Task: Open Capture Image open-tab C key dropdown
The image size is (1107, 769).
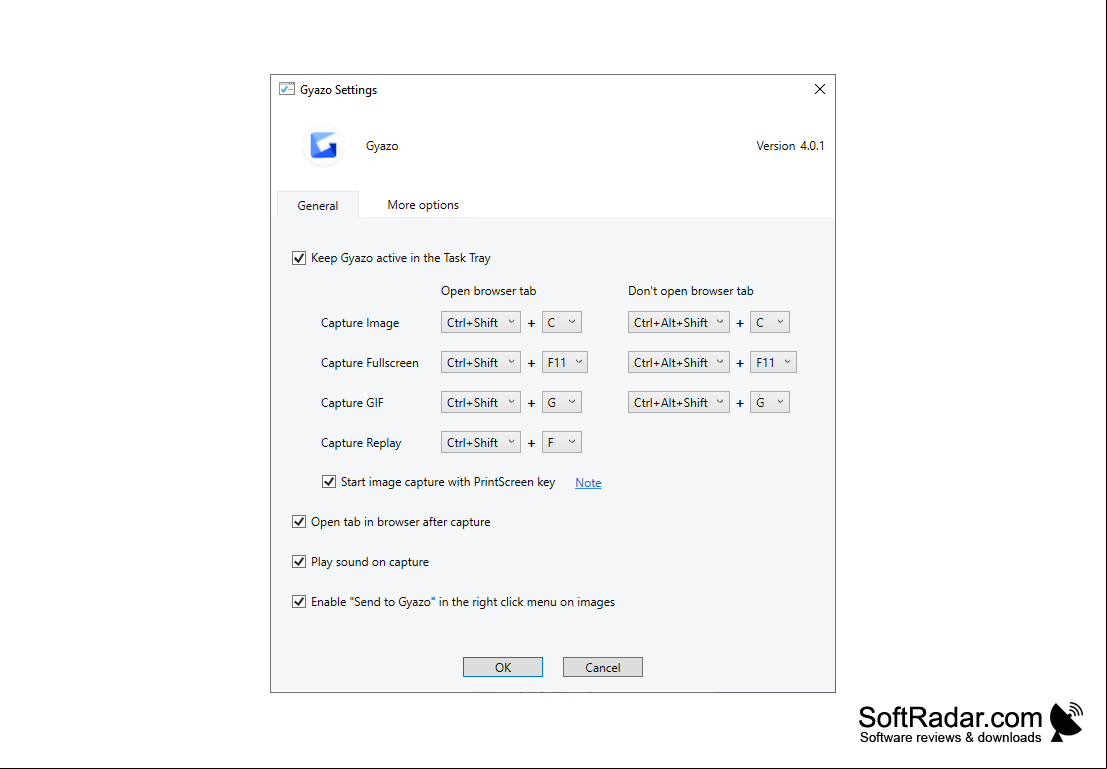Action: click(562, 322)
